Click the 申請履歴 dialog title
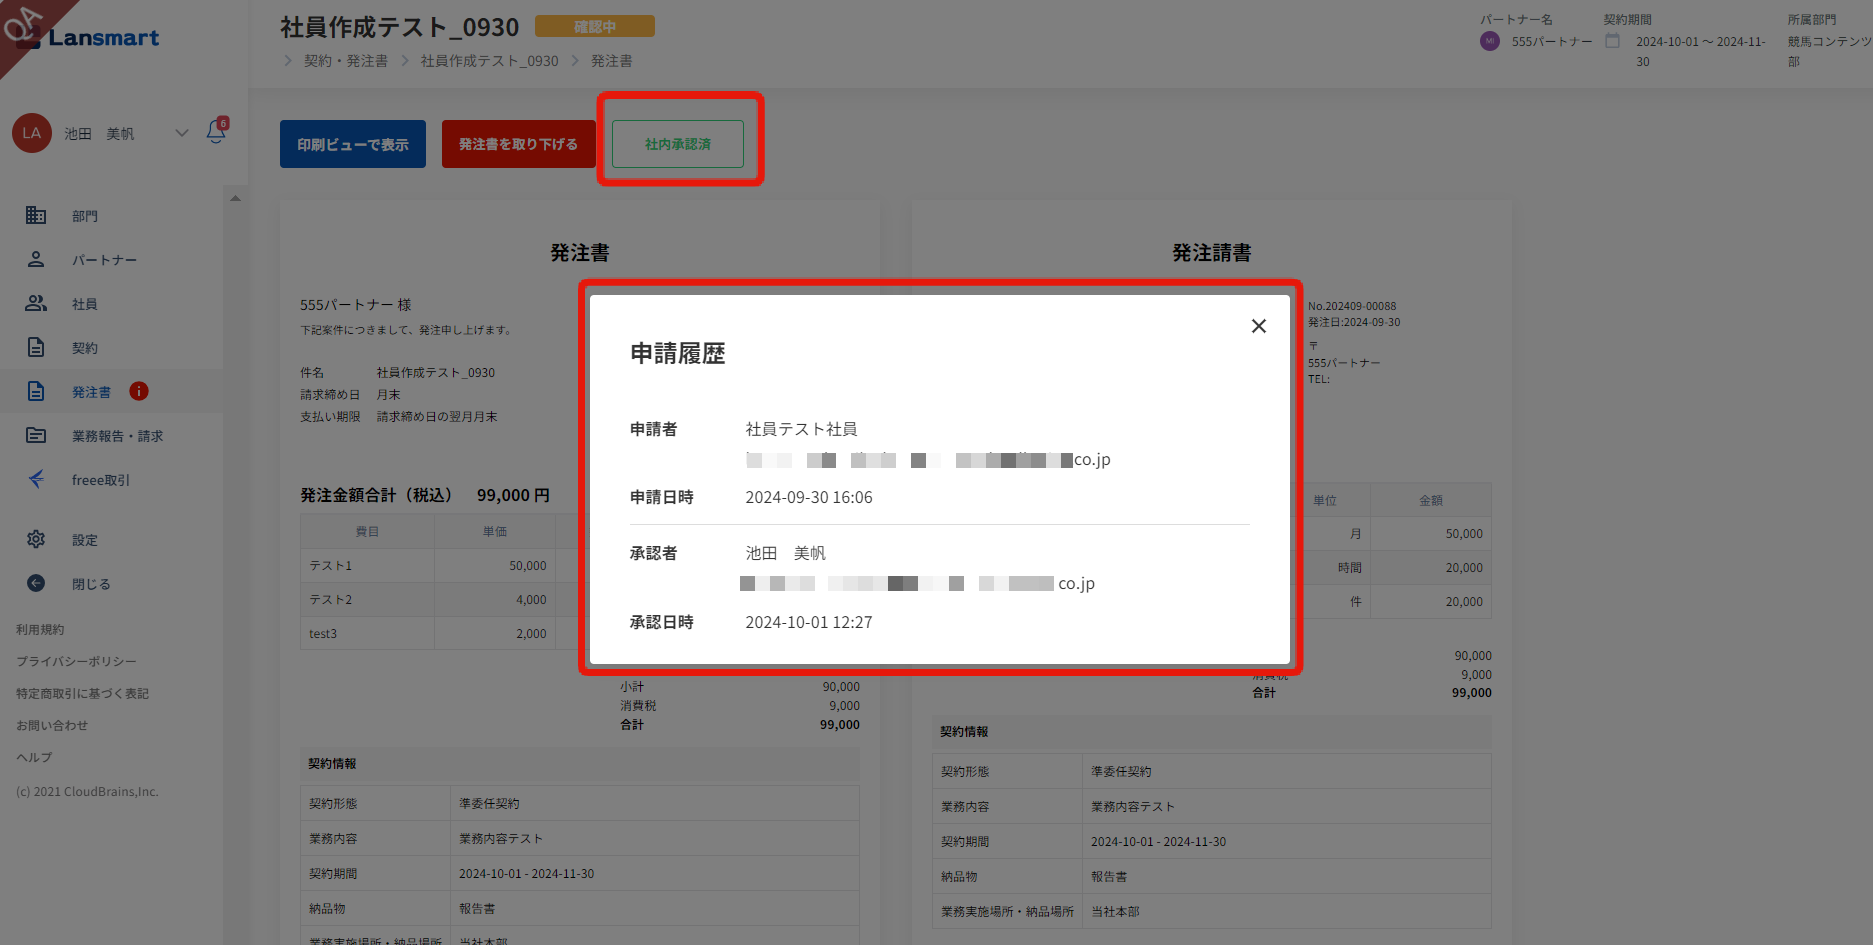This screenshot has width=1873, height=945. click(x=678, y=353)
